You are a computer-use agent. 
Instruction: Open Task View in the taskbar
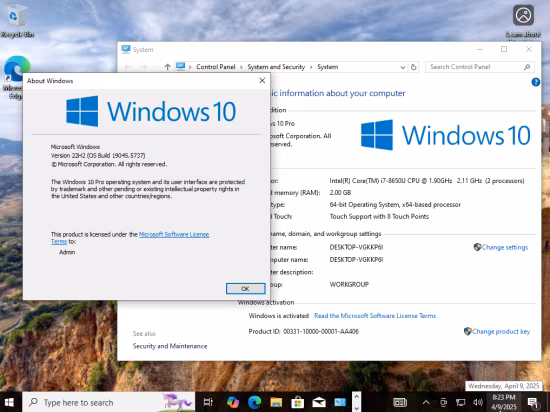click(208, 402)
